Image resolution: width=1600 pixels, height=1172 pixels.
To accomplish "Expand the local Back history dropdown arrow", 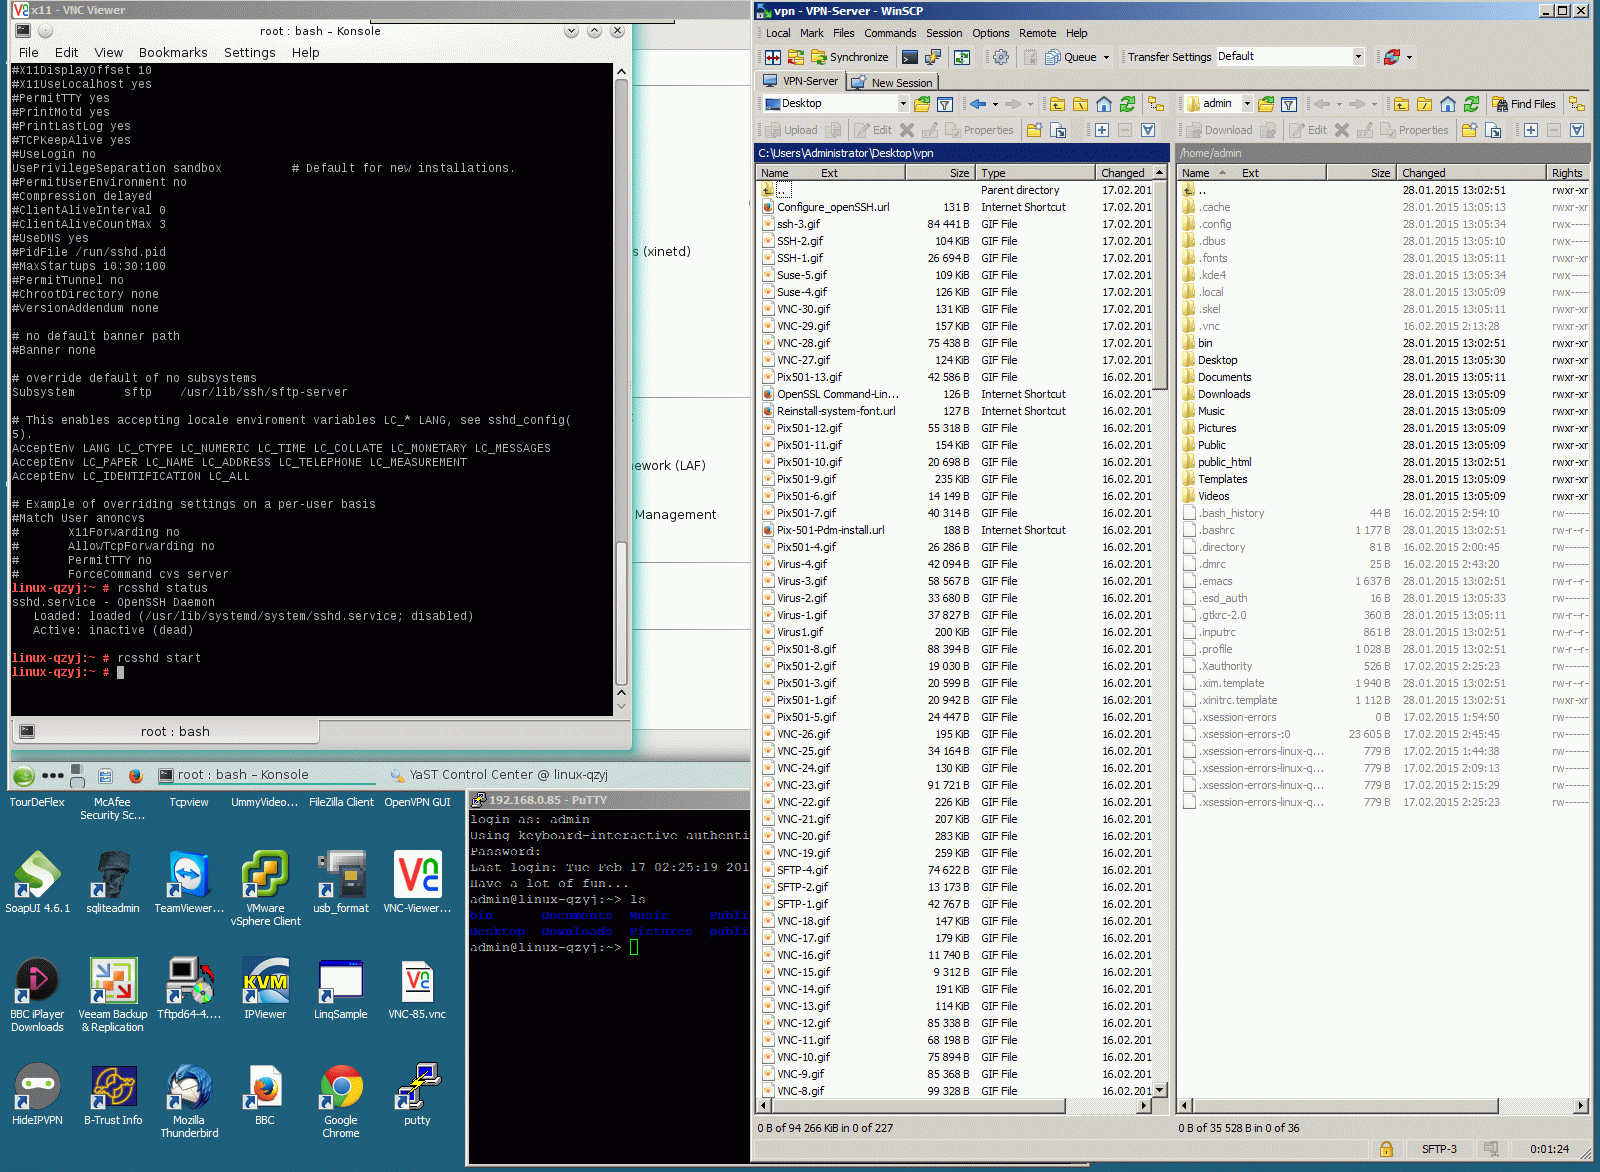I will tap(994, 104).
